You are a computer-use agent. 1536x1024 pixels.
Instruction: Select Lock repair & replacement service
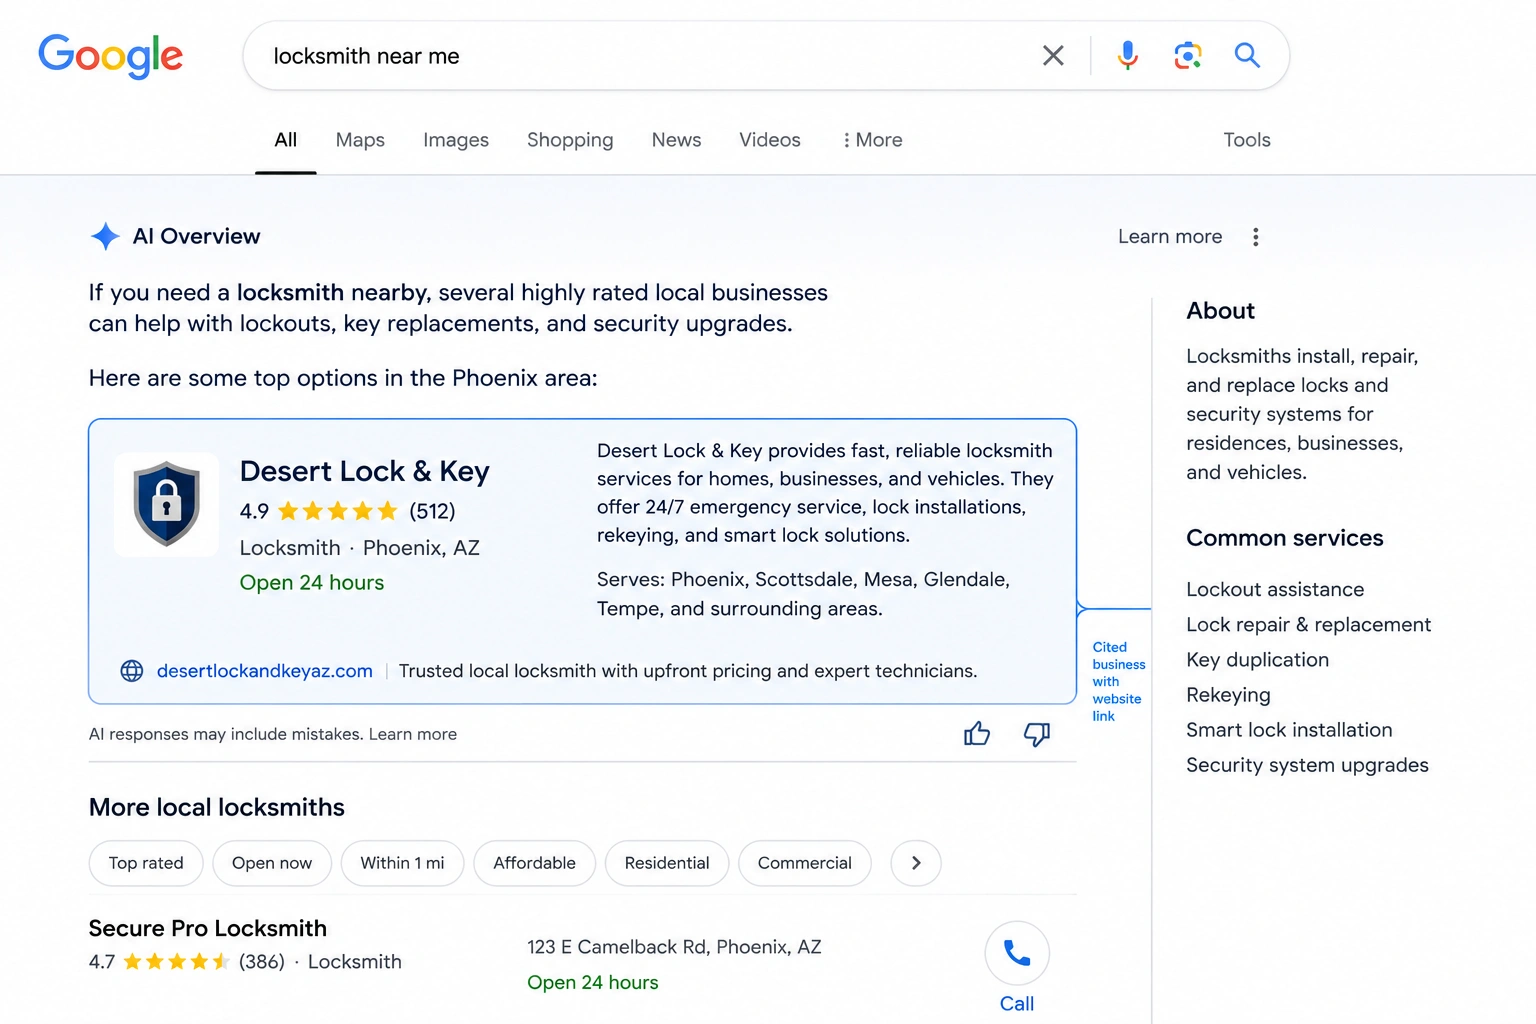[1309, 625]
